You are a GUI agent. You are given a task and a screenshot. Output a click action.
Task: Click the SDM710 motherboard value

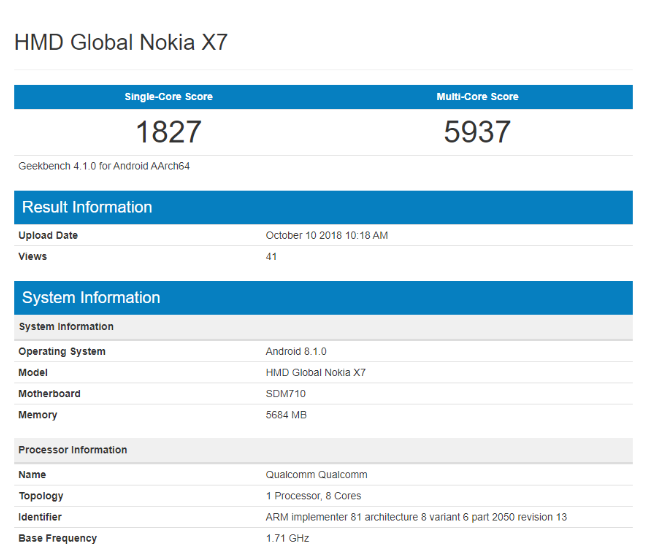[x=286, y=394]
